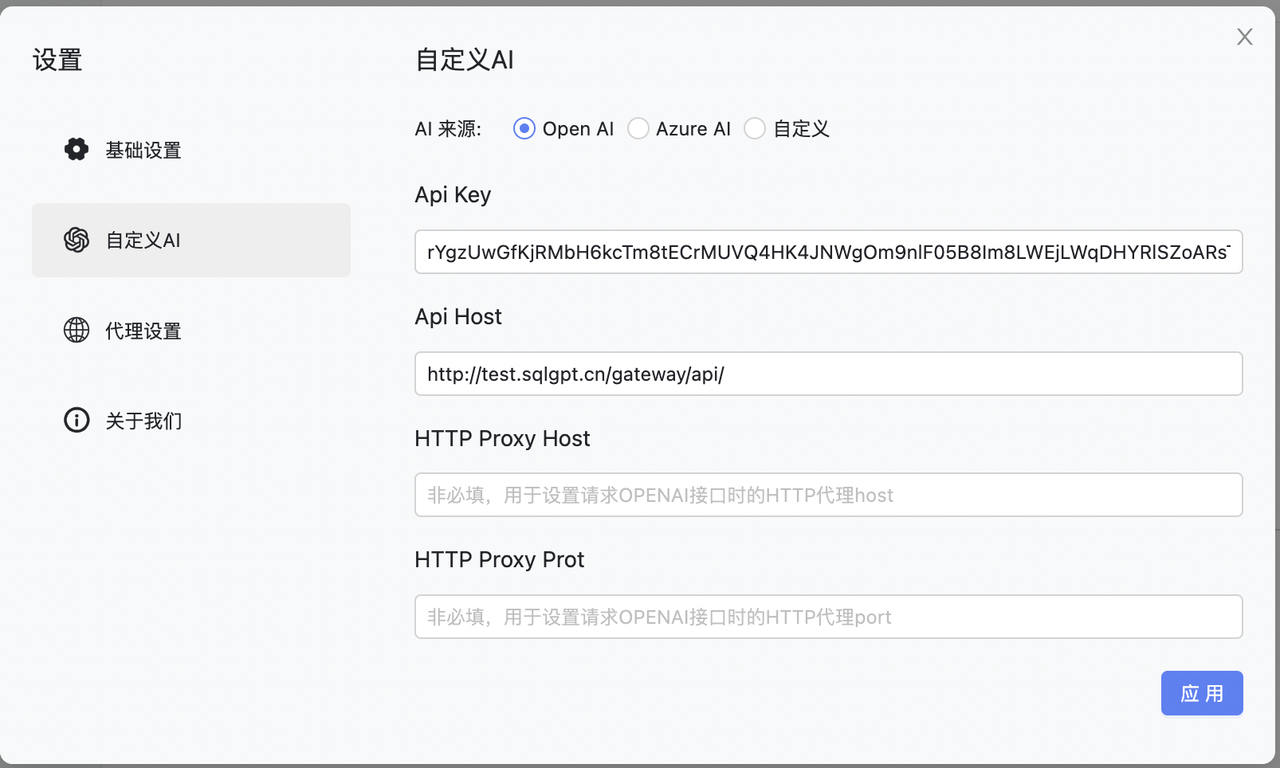Screen dimensions: 1280x768
Task: Switch to the 代理设置 section
Action: pyautogui.click(x=191, y=330)
